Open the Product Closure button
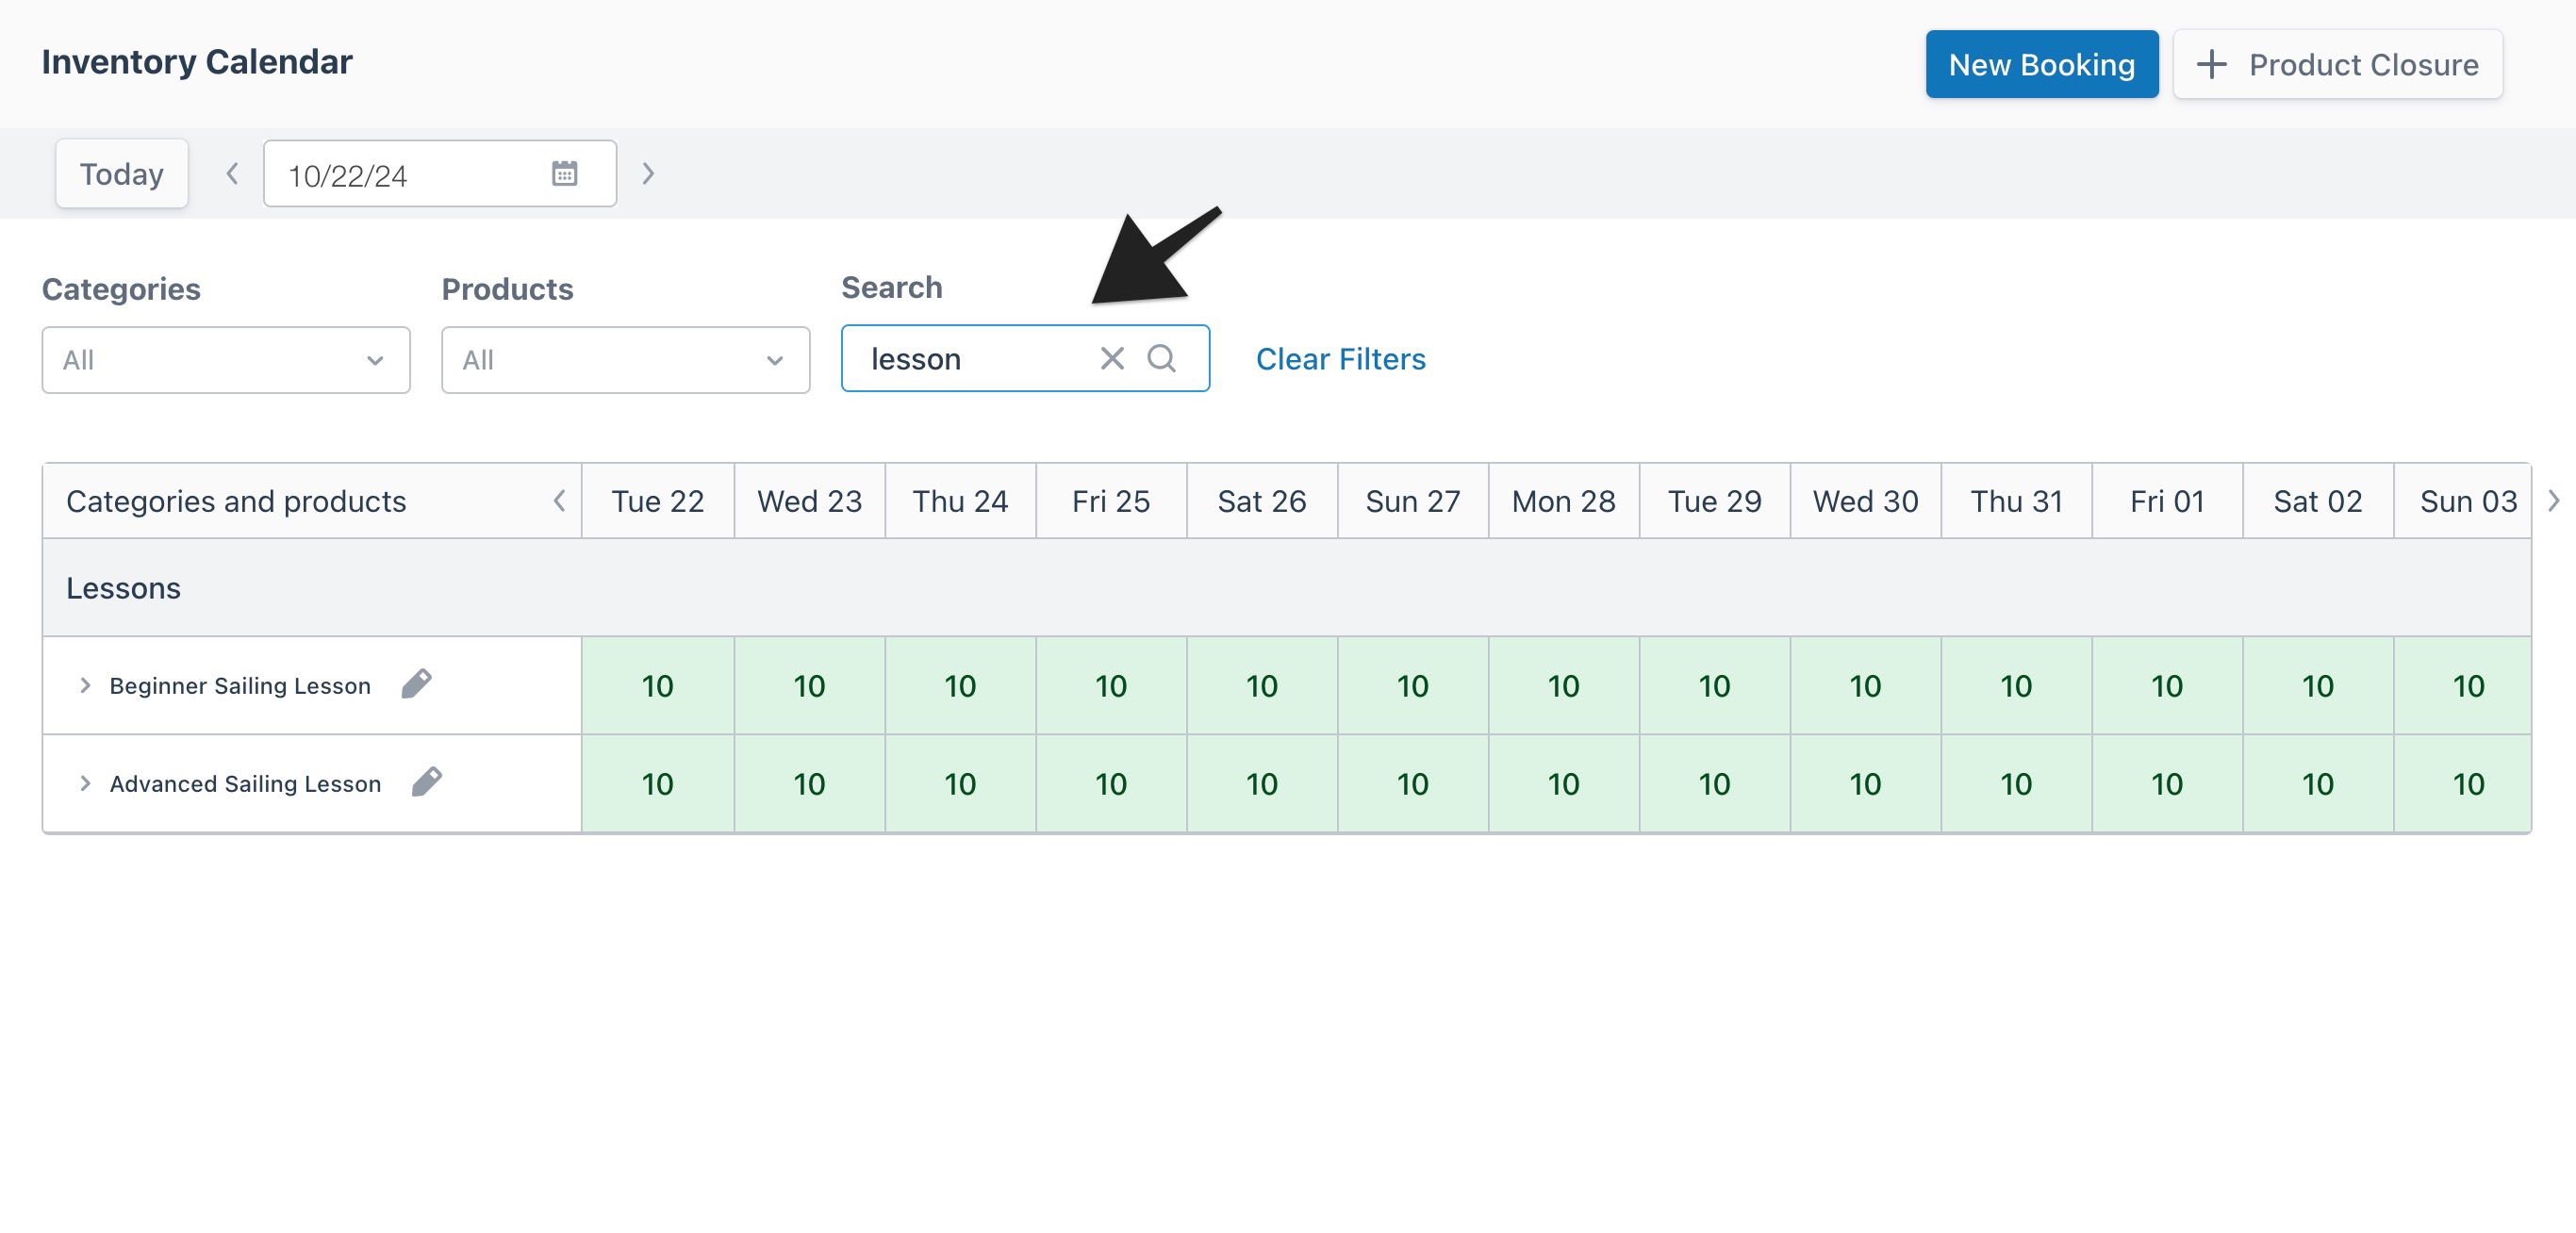 tap(2337, 64)
